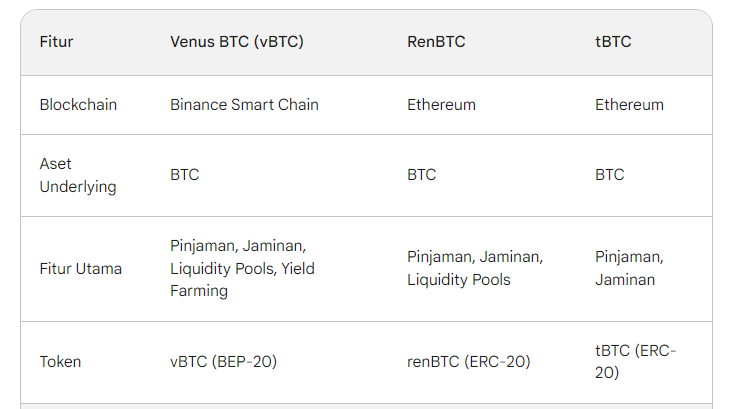Viewport: 736px width, 409px height.
Task: Click the Fitur Utama row label
Action: click(x=81, y=269)
